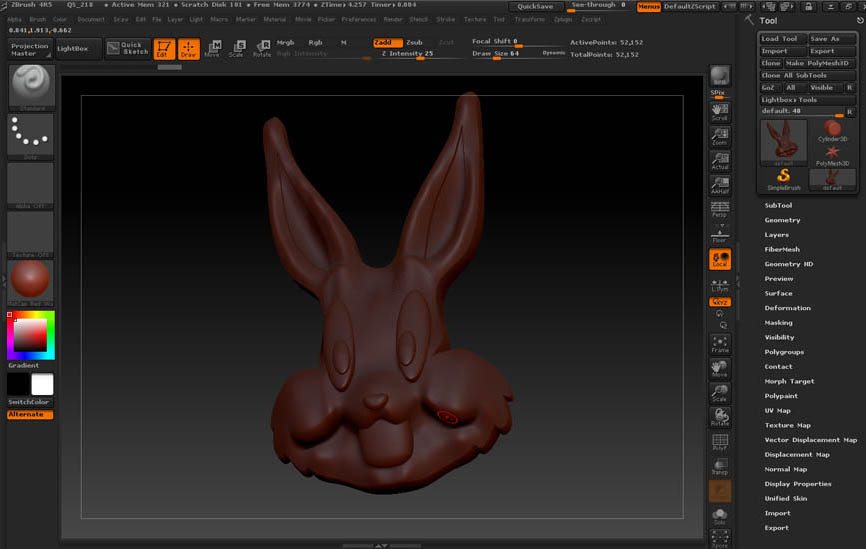This screenshot has width=866, height=549.
Task: Select the Draw mode icon
Action: pyautogui.click(x=188, y=49)
